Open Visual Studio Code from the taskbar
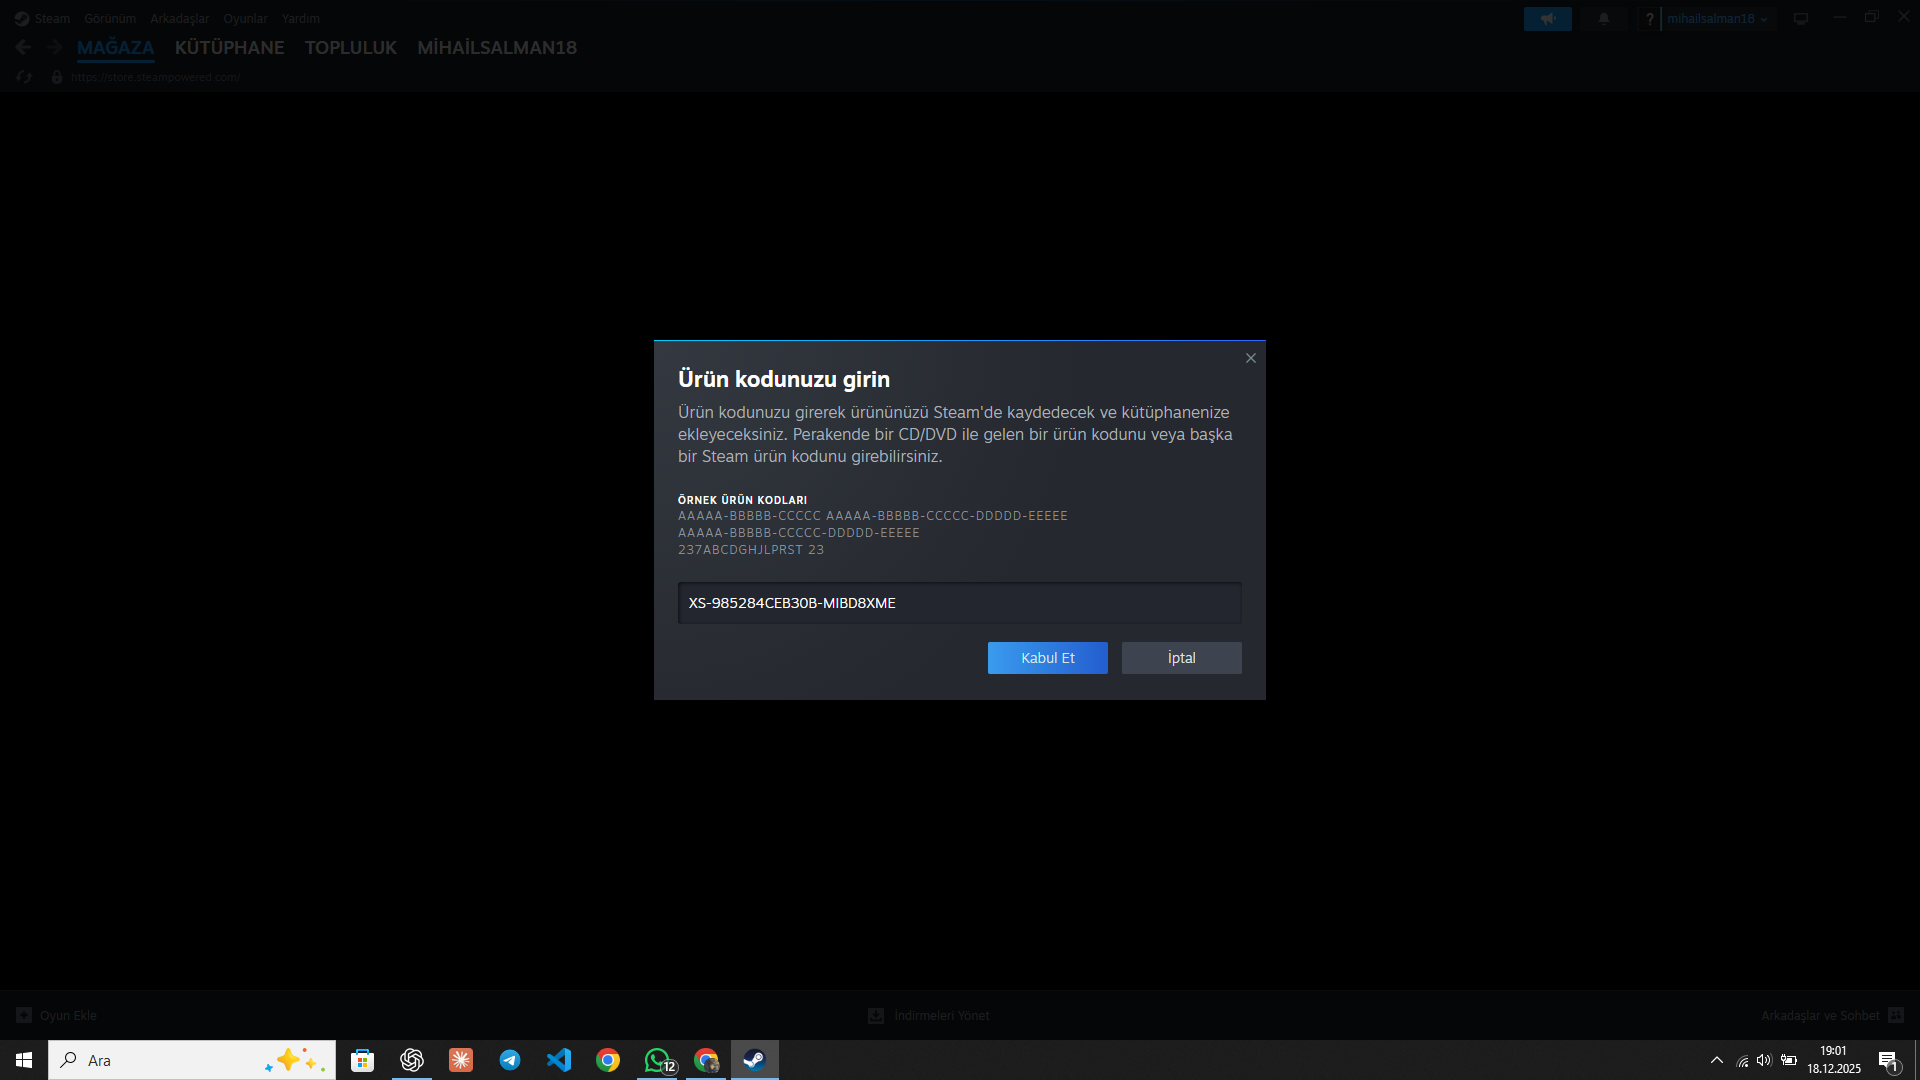The image size is (1920, 1080). tap(558, 1060)
